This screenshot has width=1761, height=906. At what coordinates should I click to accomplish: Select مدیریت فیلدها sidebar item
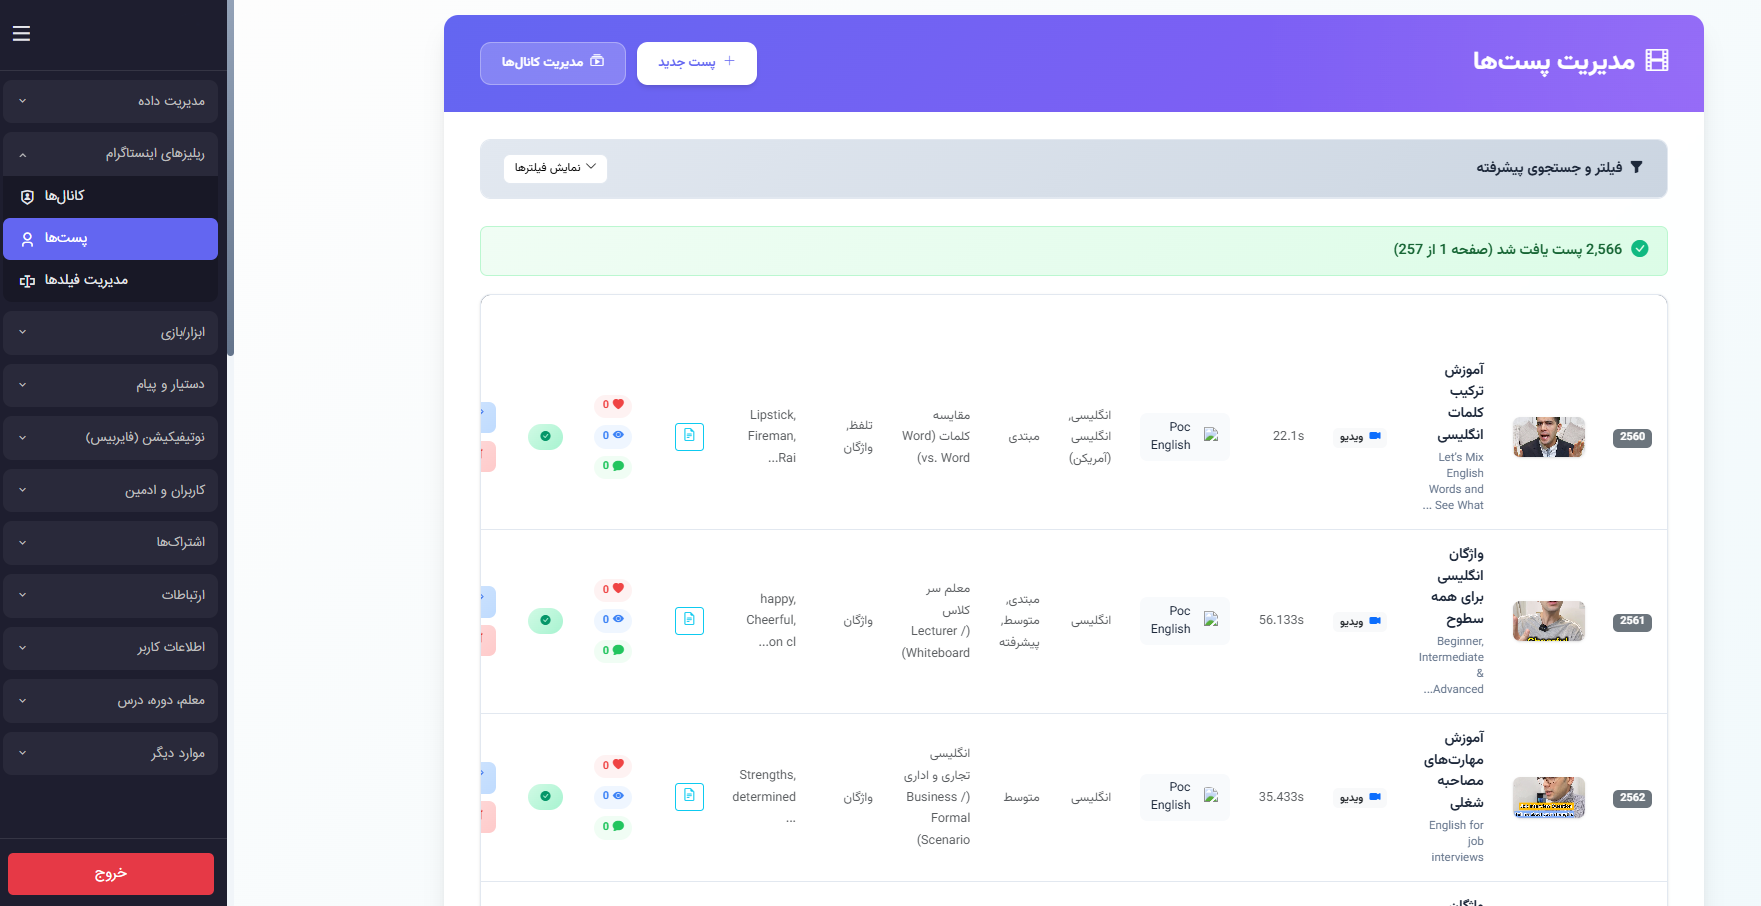pyautogui.click(x=110, y=280)
